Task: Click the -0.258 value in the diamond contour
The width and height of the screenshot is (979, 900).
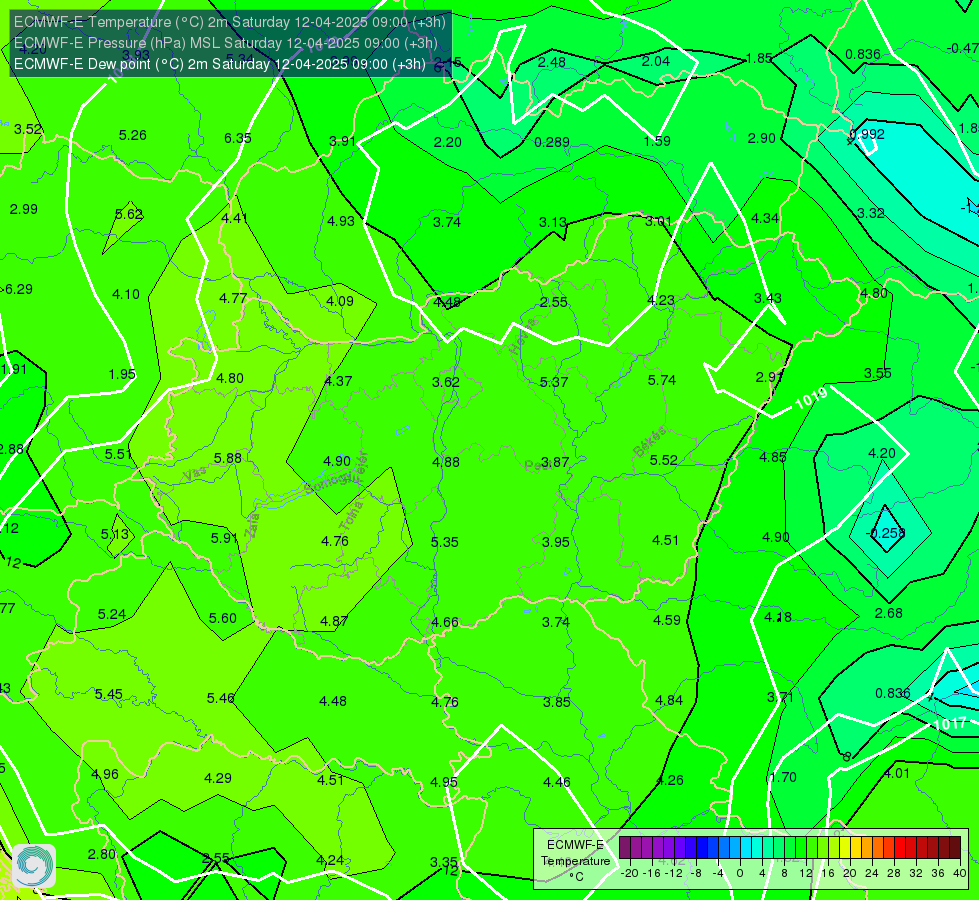Action: (x=885, y=533)
